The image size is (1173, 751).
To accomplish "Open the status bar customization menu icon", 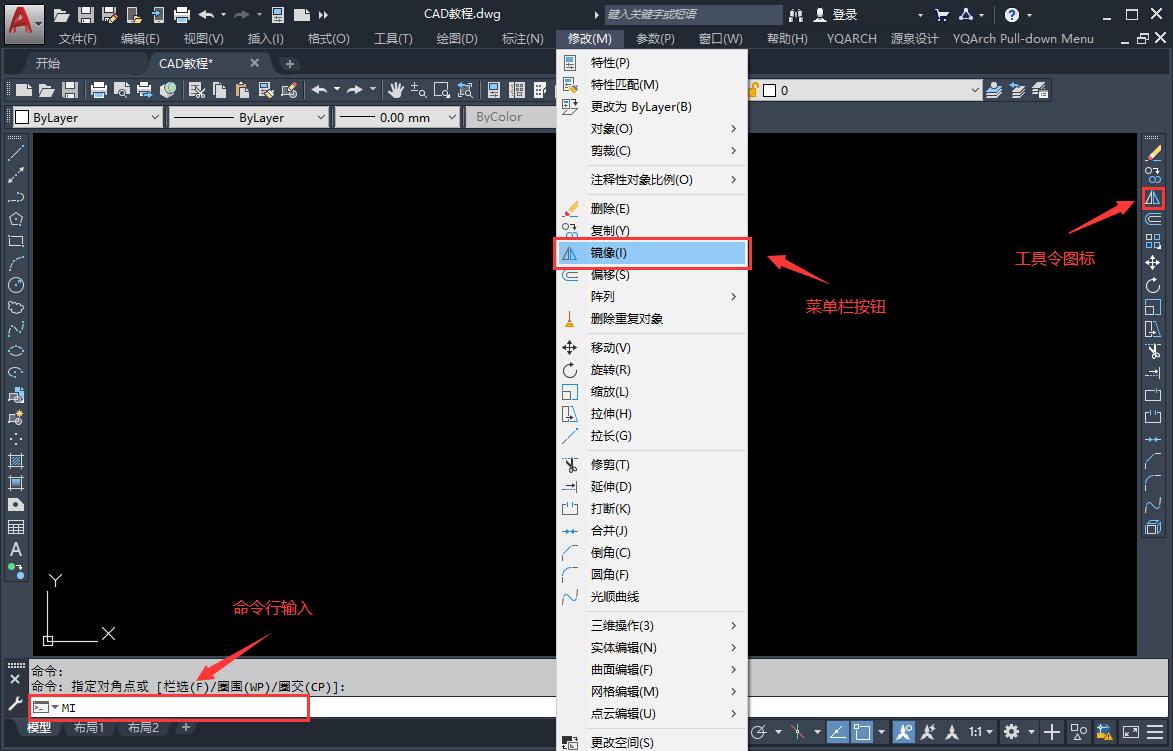I will tap(1155, 731).
